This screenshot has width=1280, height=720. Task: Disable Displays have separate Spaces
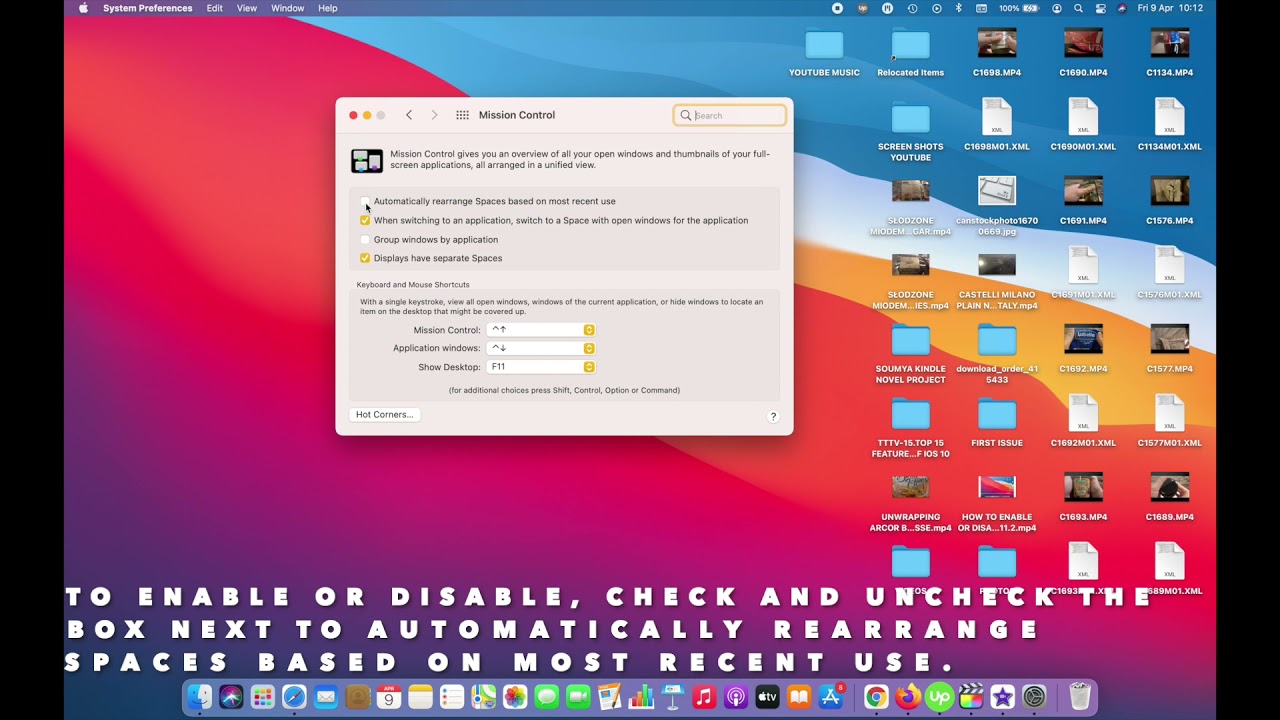pyautogui.click(x=365, y=258)
